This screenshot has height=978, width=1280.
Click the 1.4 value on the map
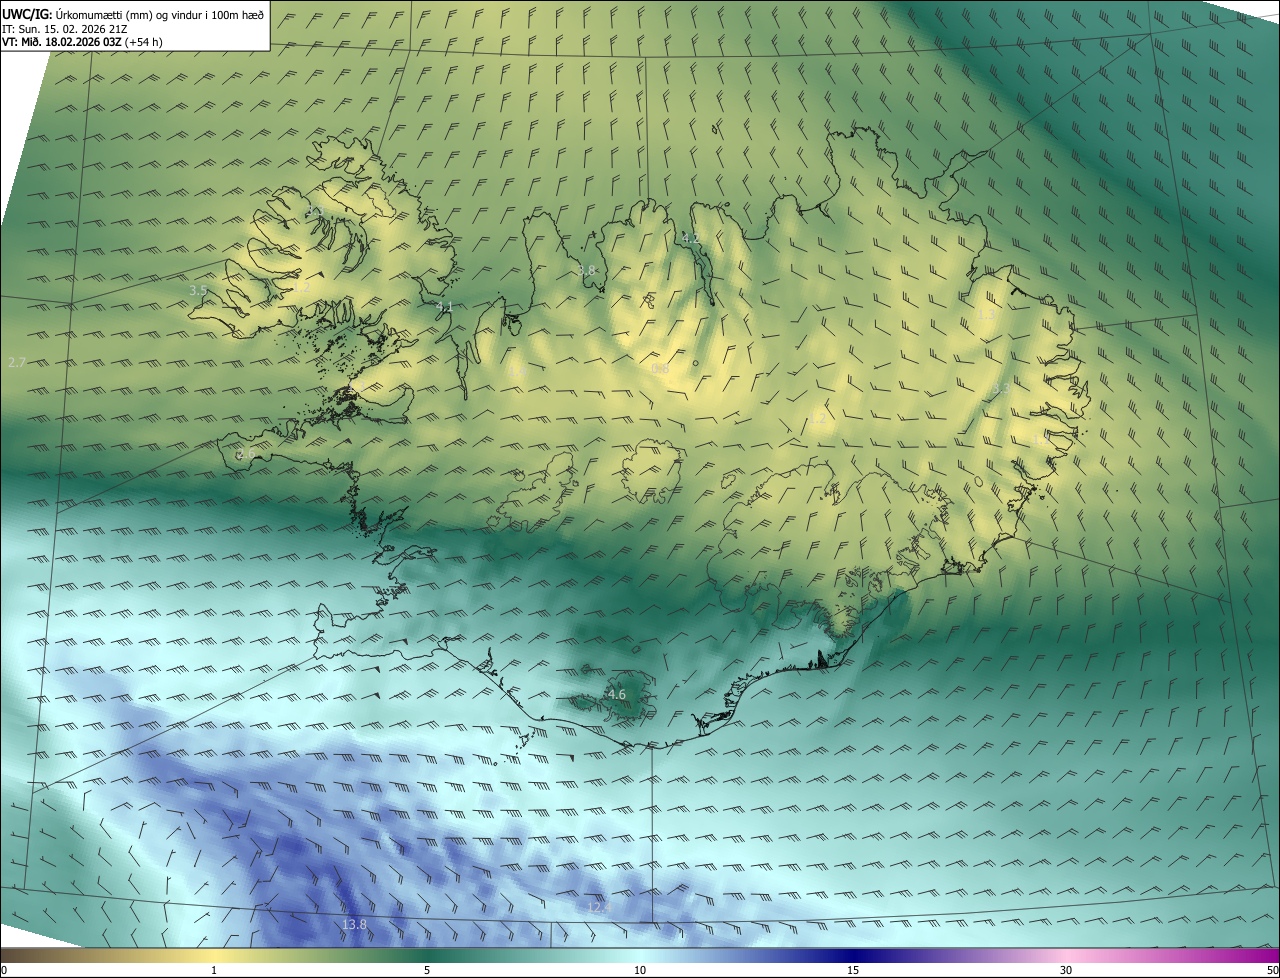point(516,371)
